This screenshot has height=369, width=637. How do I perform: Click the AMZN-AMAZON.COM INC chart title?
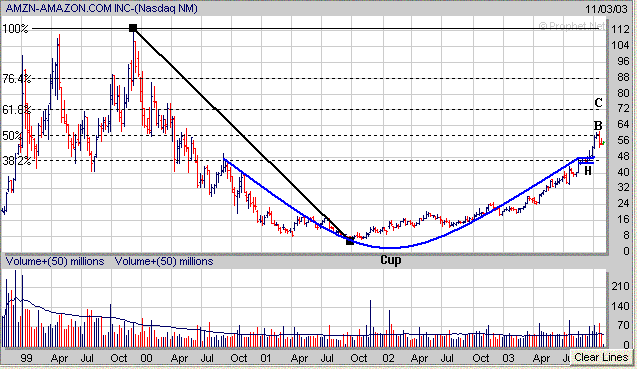101,8
